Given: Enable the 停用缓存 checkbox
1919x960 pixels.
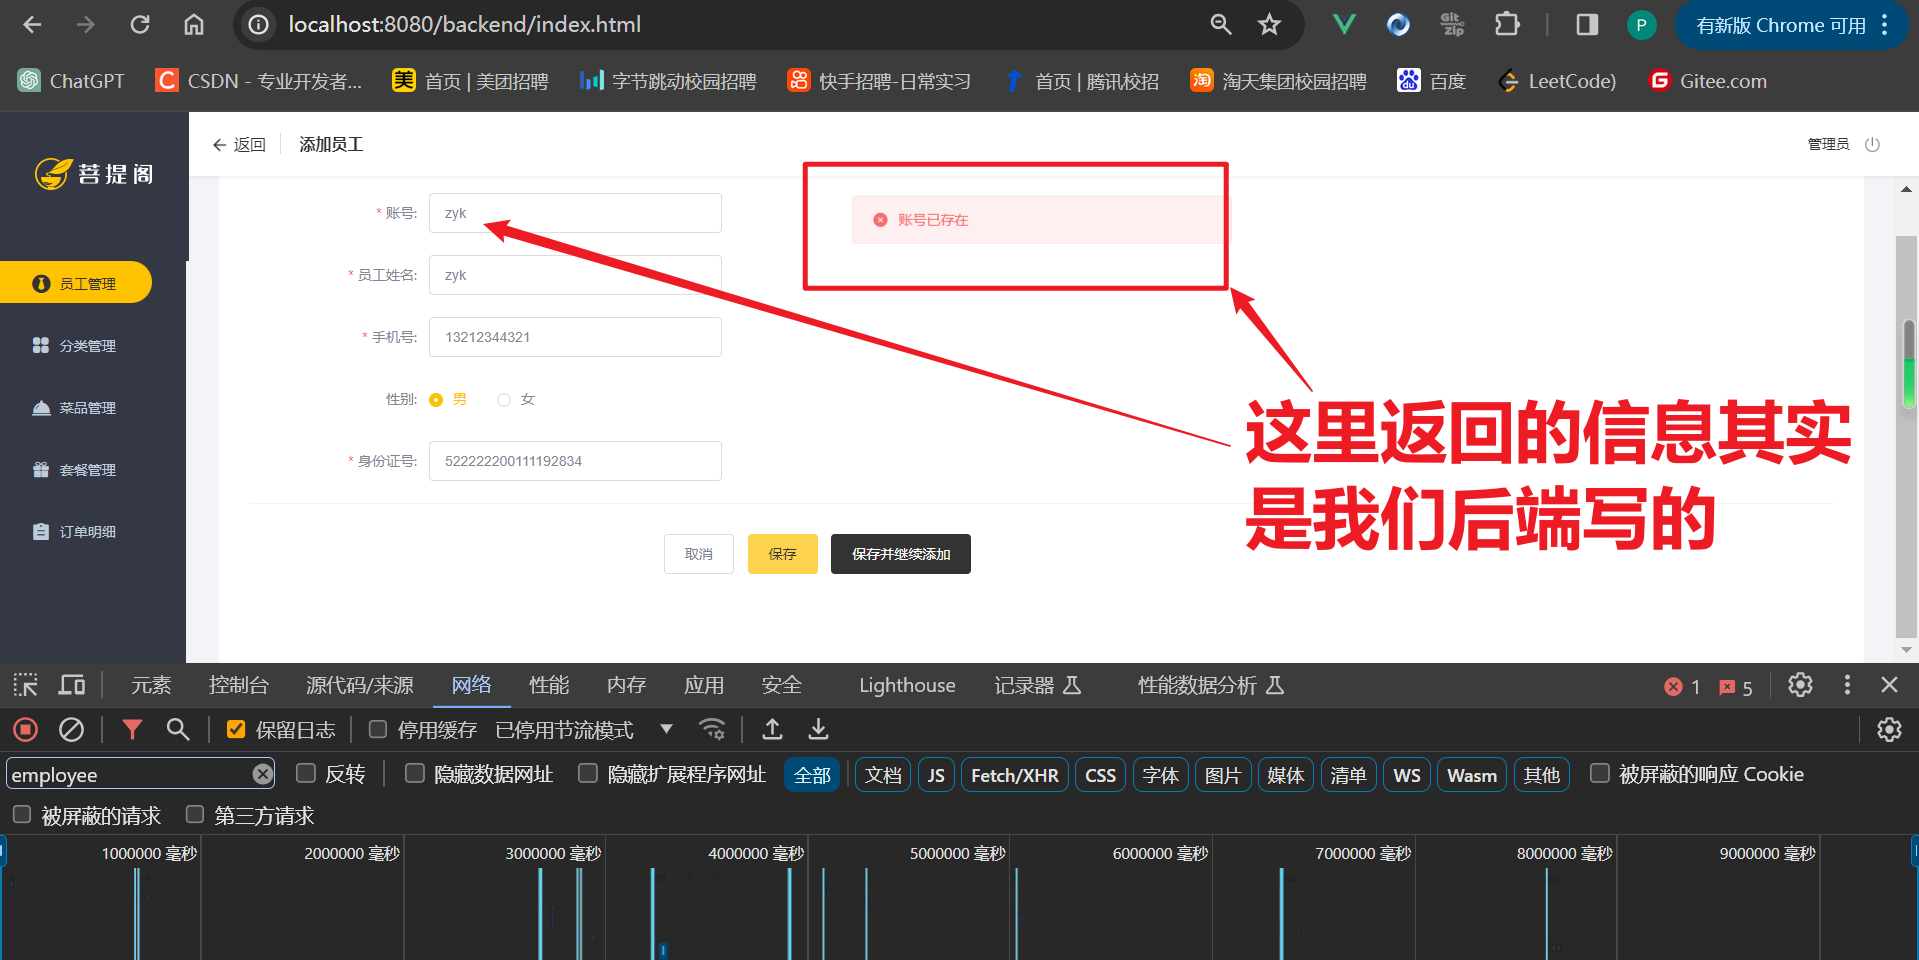Looking at the screenshot, I should (x=378, y=730).
